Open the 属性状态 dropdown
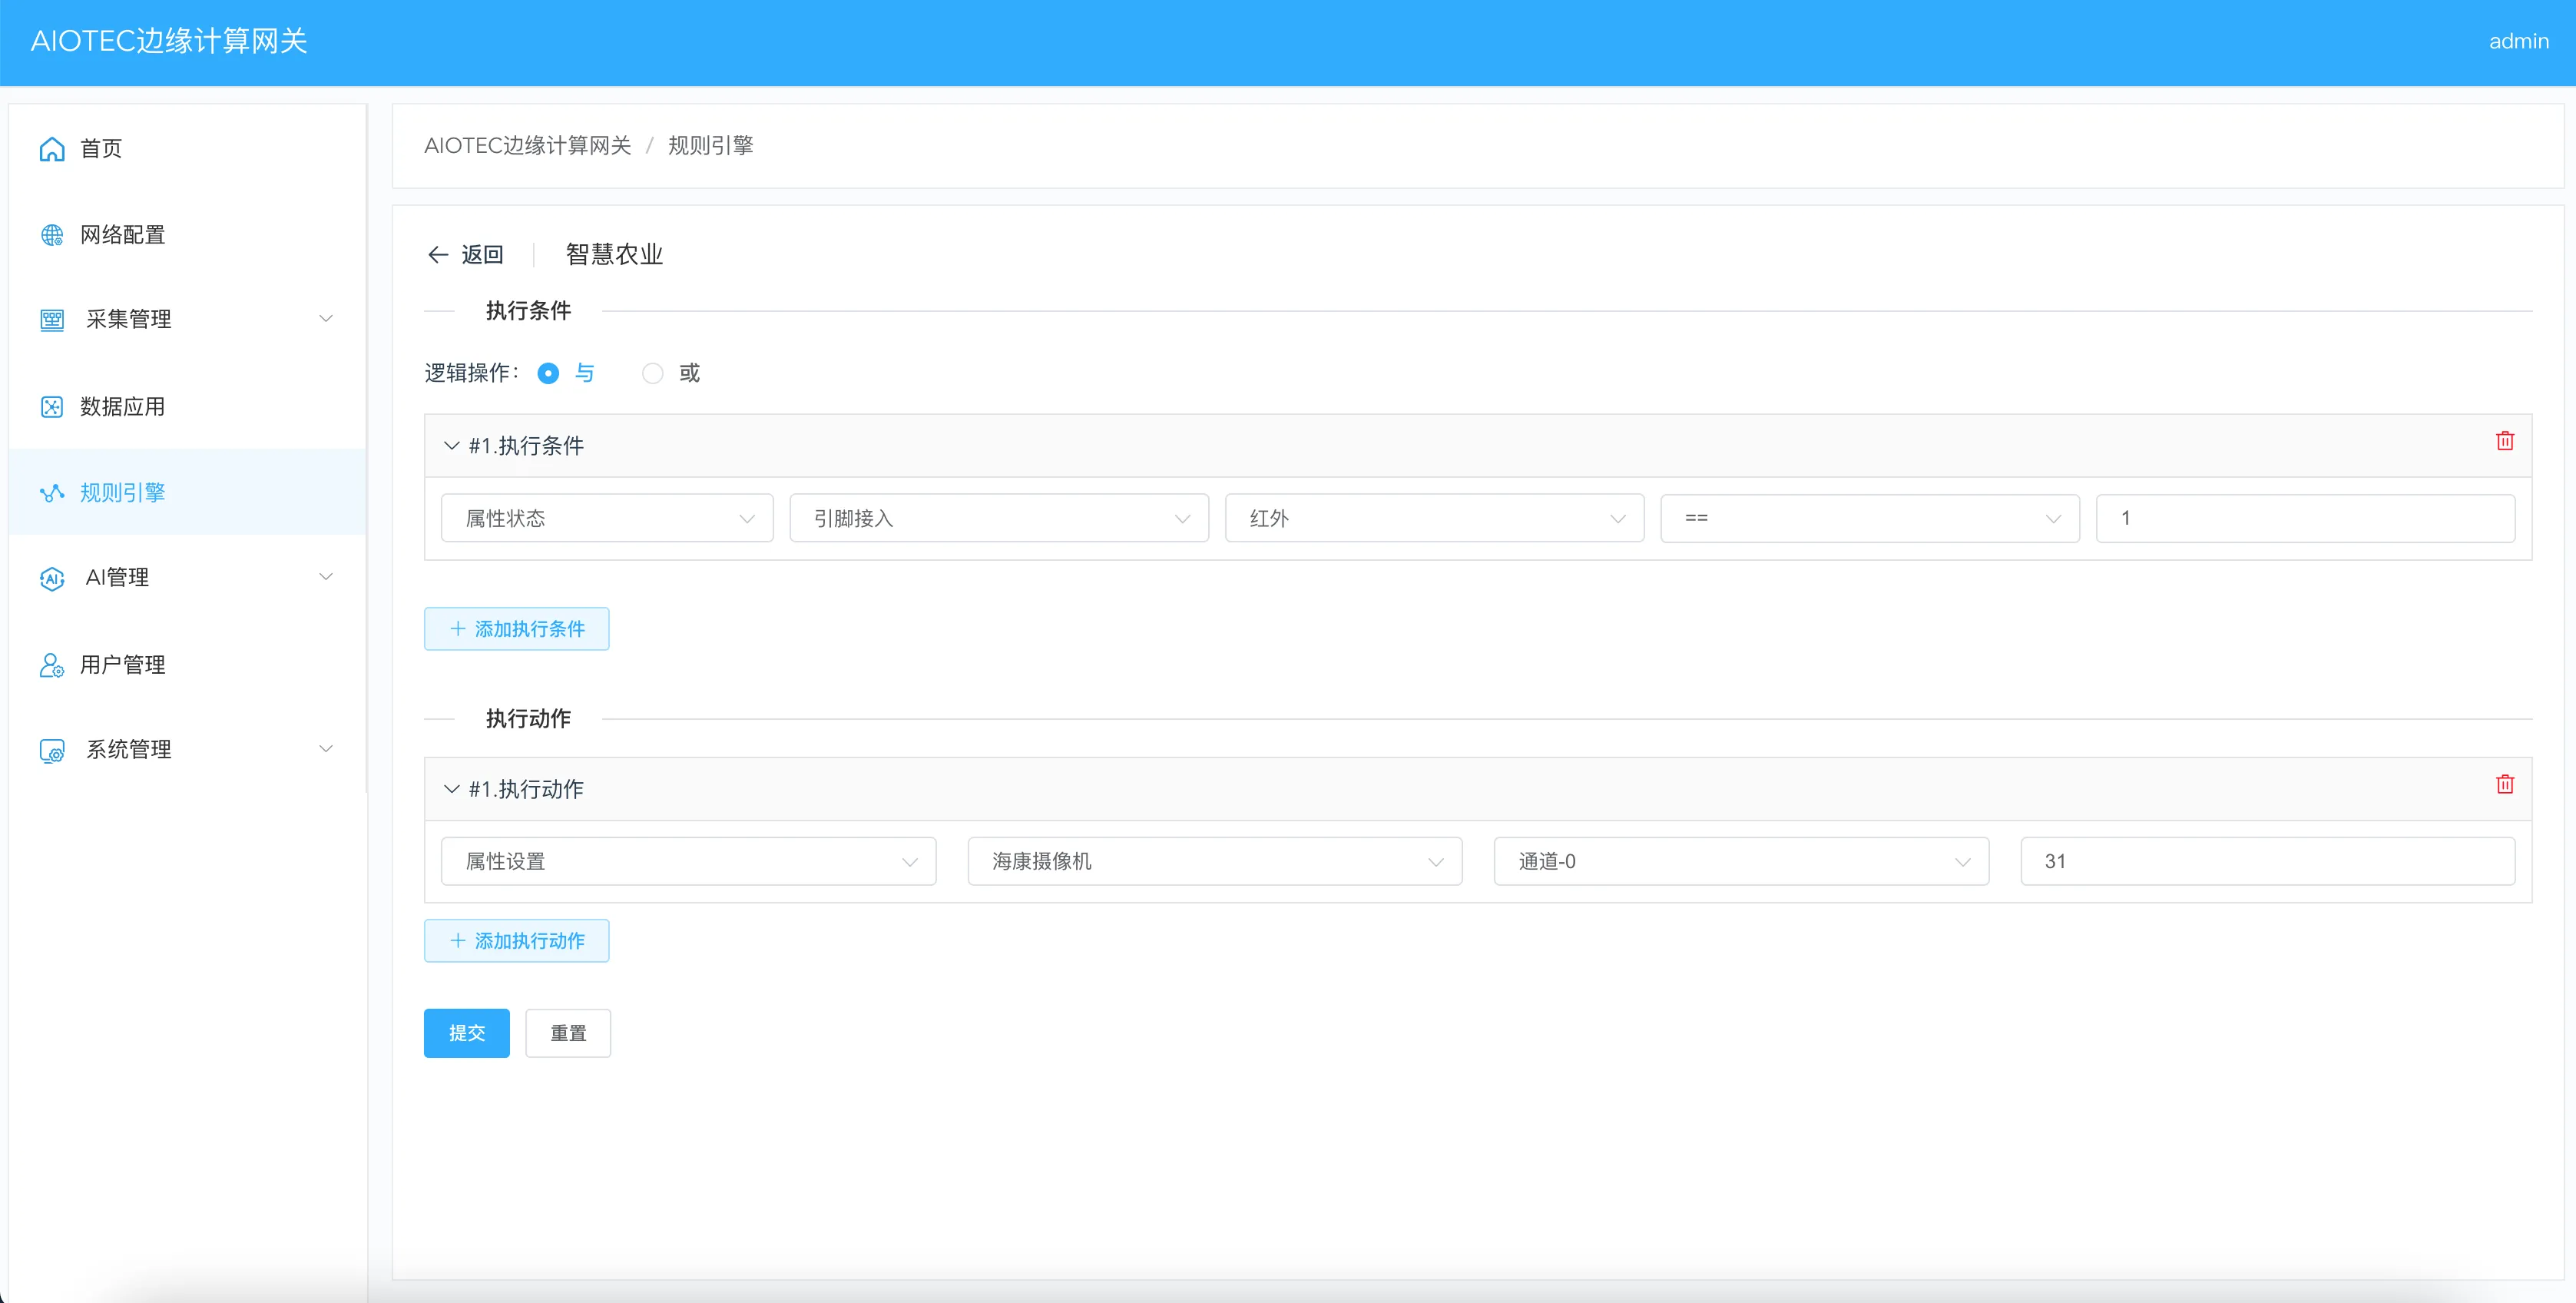 pos(607,519)
